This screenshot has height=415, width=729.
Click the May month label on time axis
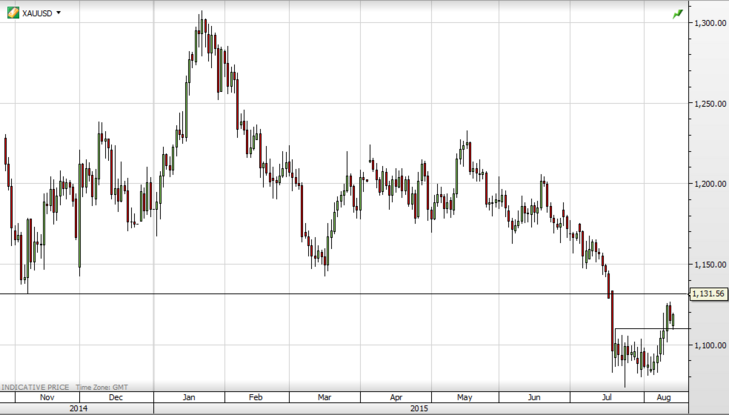pyautogui.click(x=464, y=397)
